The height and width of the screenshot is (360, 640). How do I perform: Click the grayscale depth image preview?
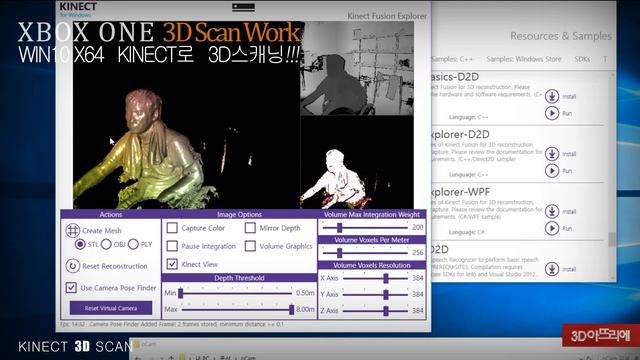357,68
